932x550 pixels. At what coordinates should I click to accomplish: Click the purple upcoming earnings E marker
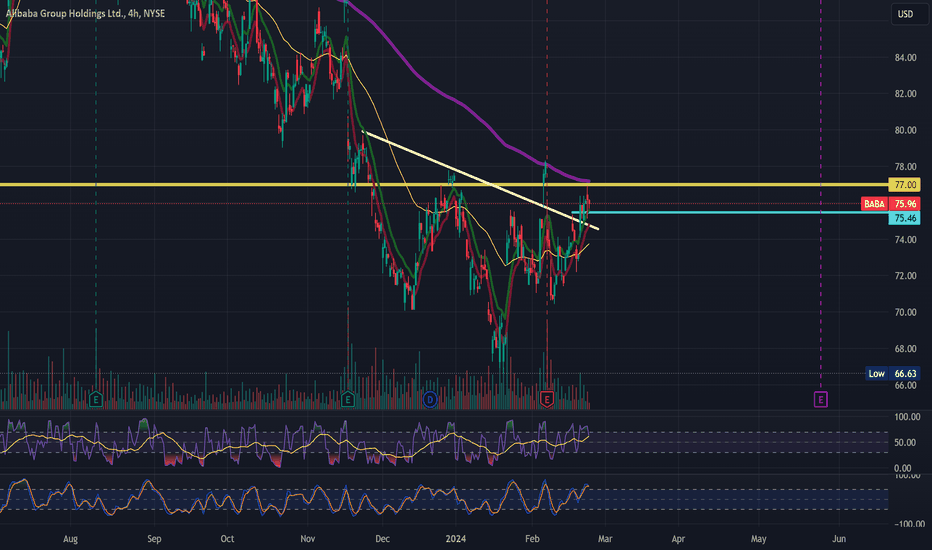click(x=820, y=400)
